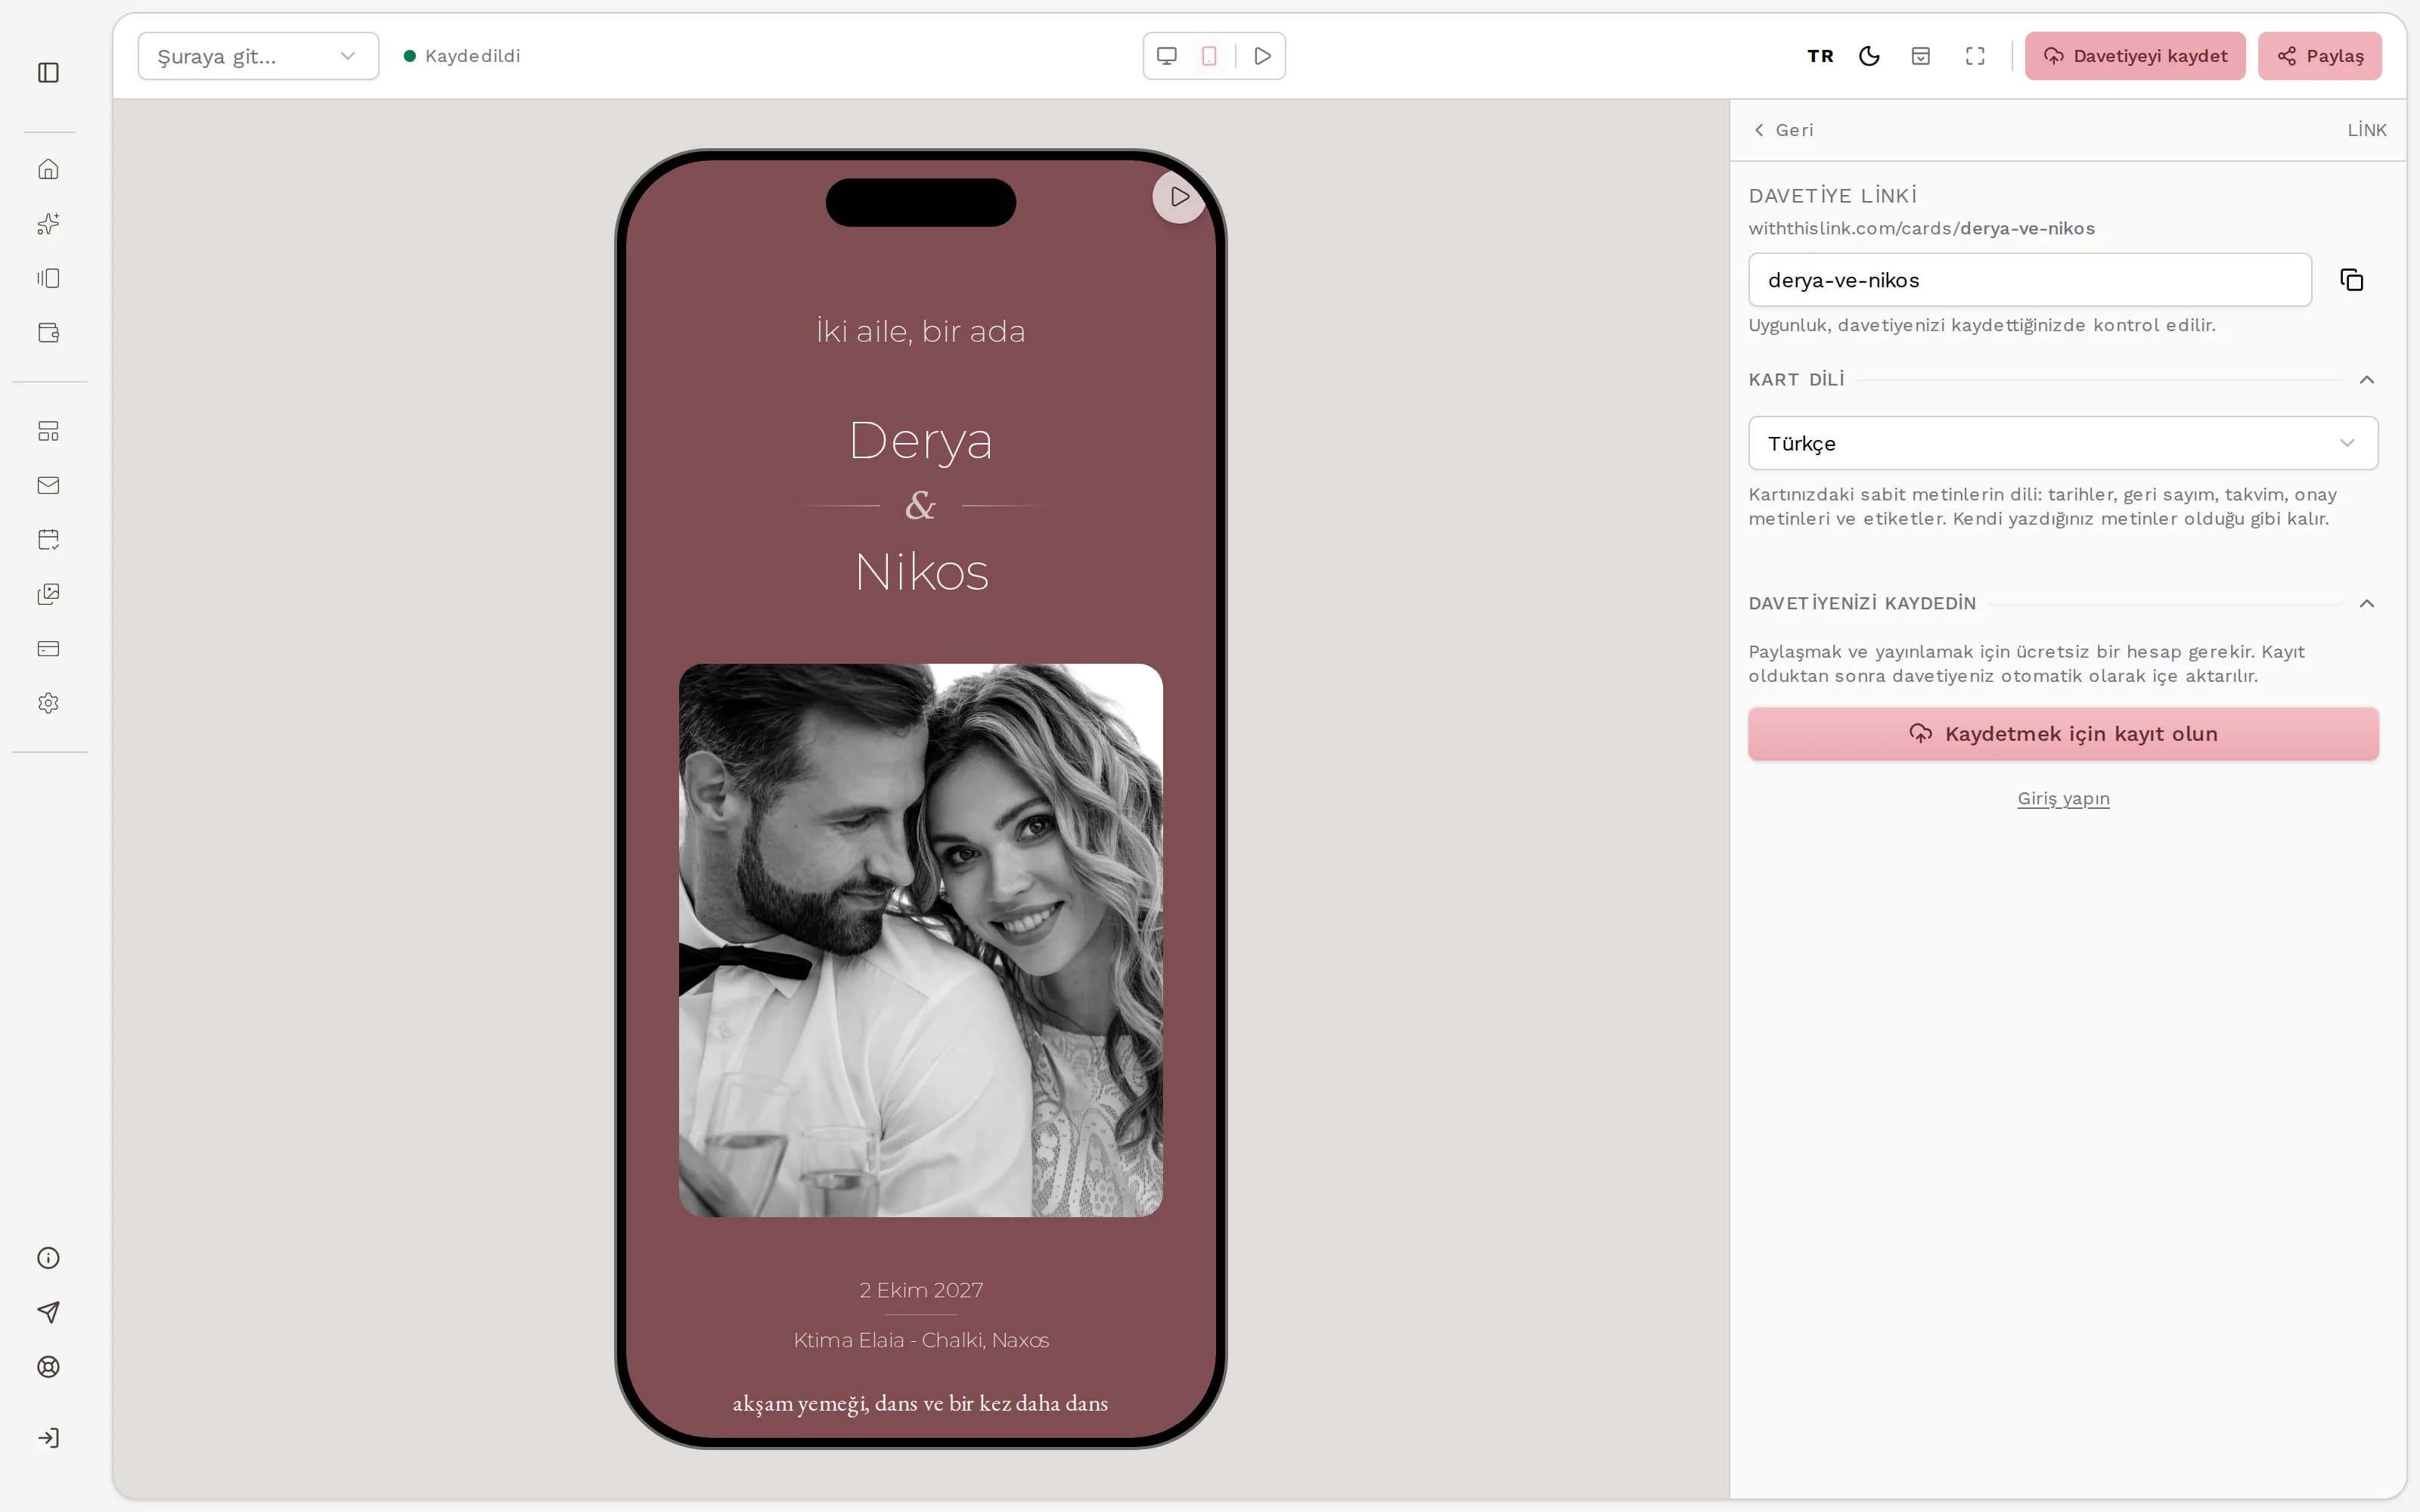The height and width of the screenshot is (1512, 2420).
Task: Open the credit card icon in sidebar
Action: 48,649
